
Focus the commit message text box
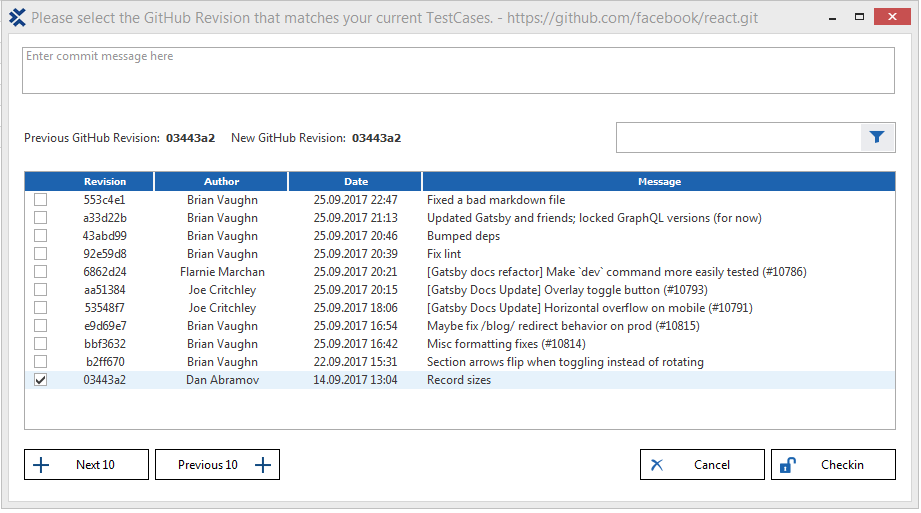(x=458, y=70)
